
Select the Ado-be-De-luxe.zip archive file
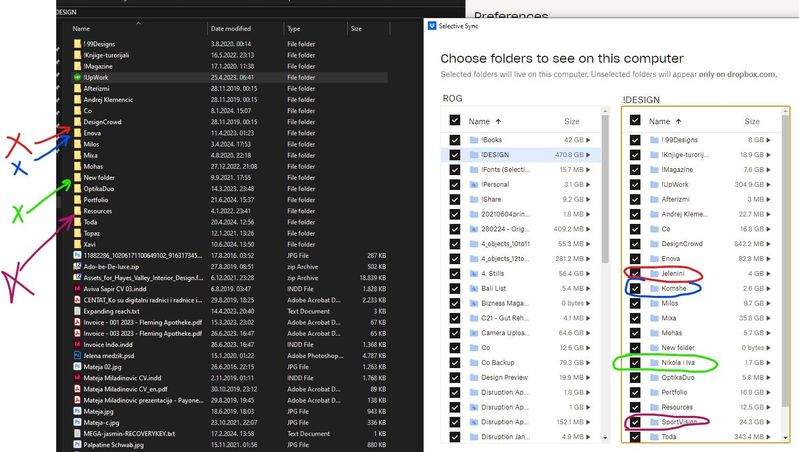tap(108, 266)
